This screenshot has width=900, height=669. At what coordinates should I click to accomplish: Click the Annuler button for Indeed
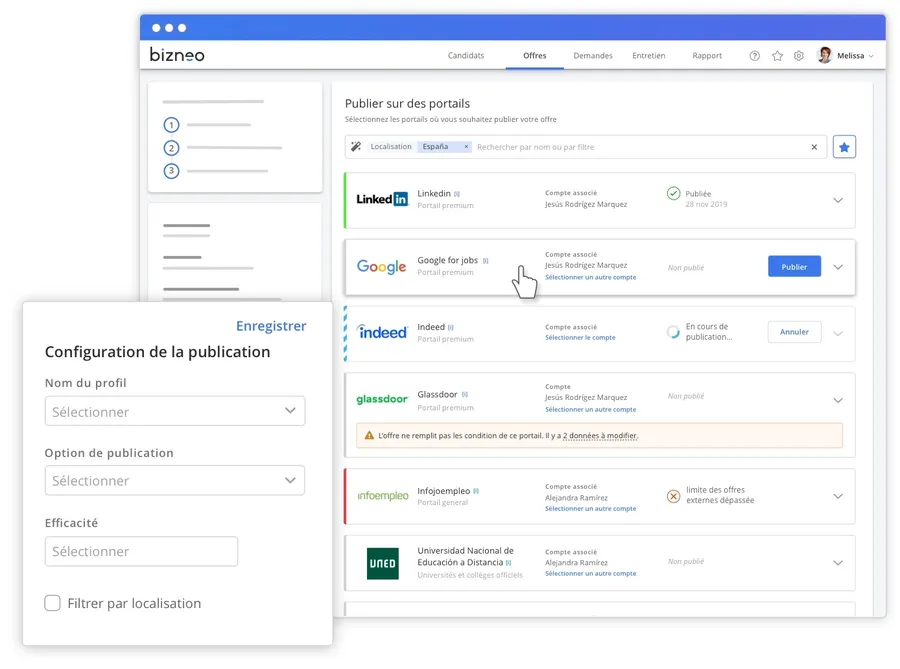click(x=794, y=332)
